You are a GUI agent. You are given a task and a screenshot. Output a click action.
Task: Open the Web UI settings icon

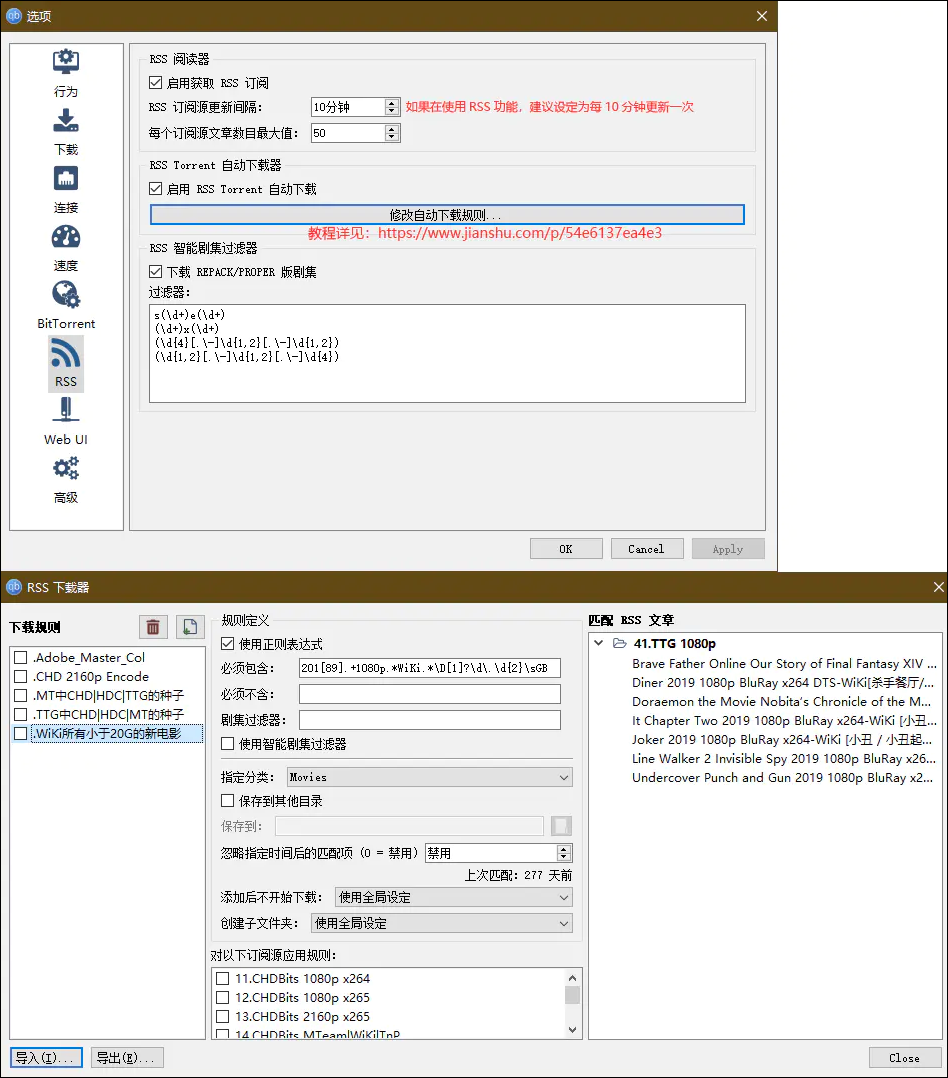66,411
